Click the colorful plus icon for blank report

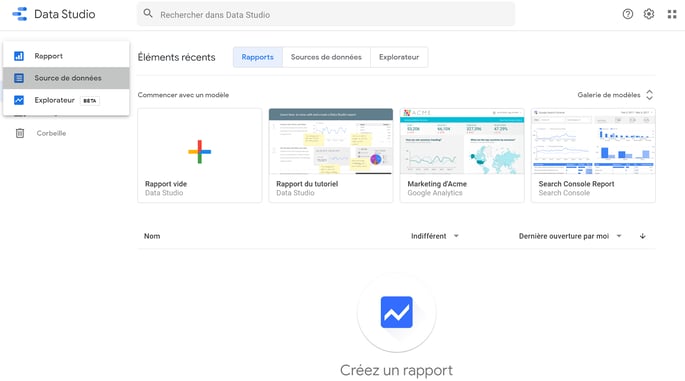tap(200, 152)
